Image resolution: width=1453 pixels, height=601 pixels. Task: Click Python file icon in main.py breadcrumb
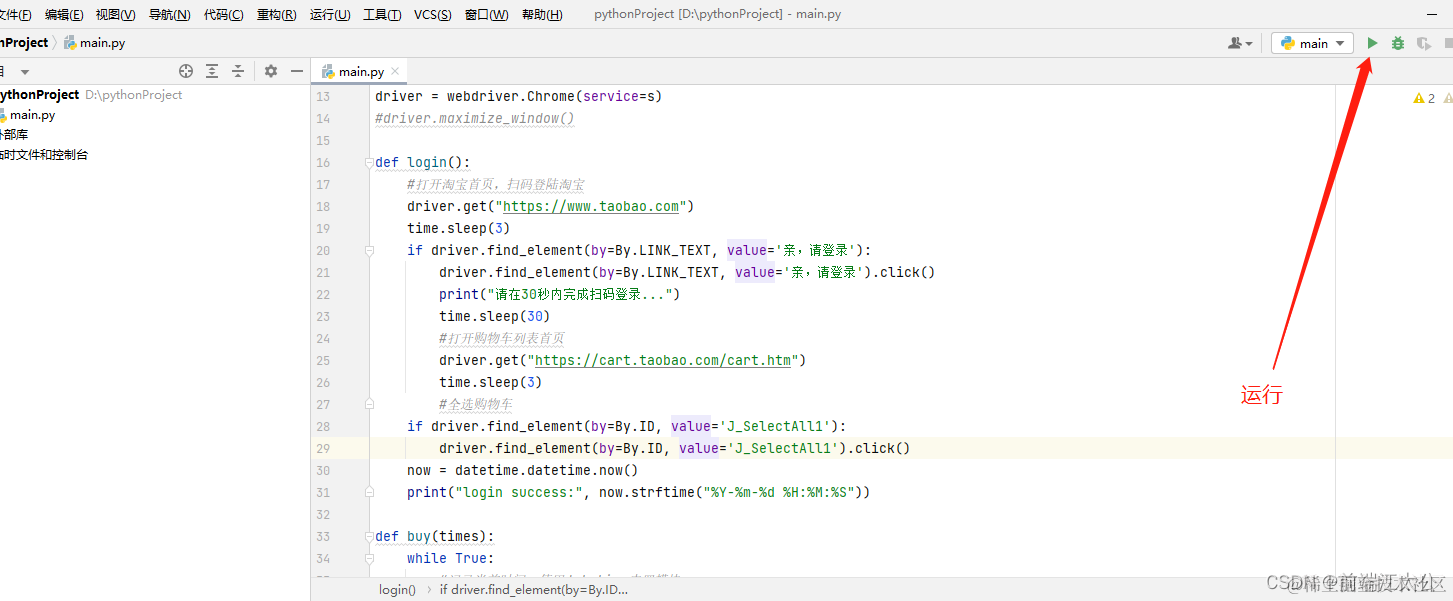[70, 43]
